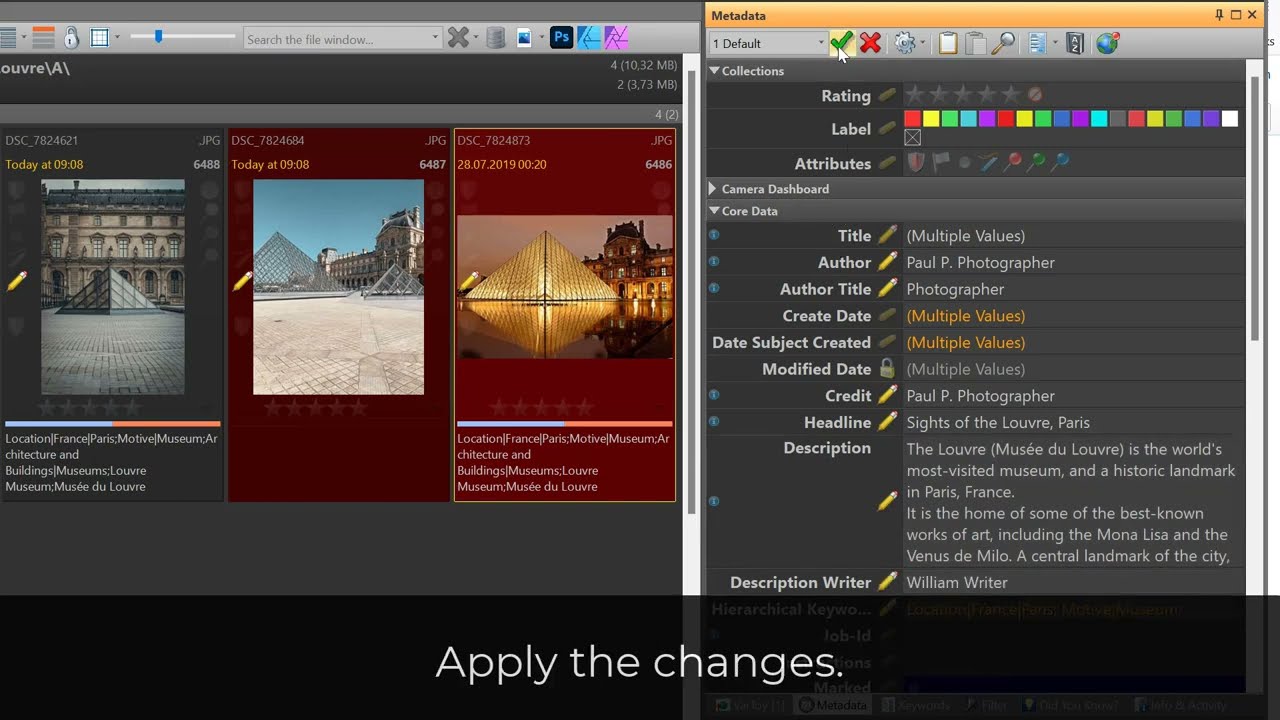Collapse the Core Data section

click(714, 211)
